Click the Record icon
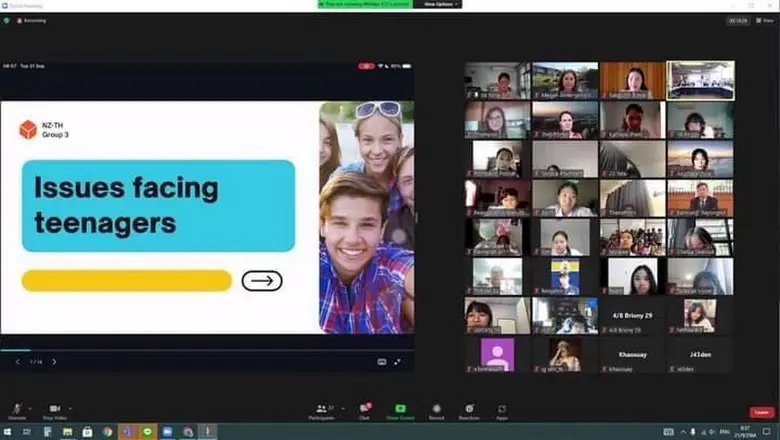The height and width of the screenshot is (440, 780). 436,408
